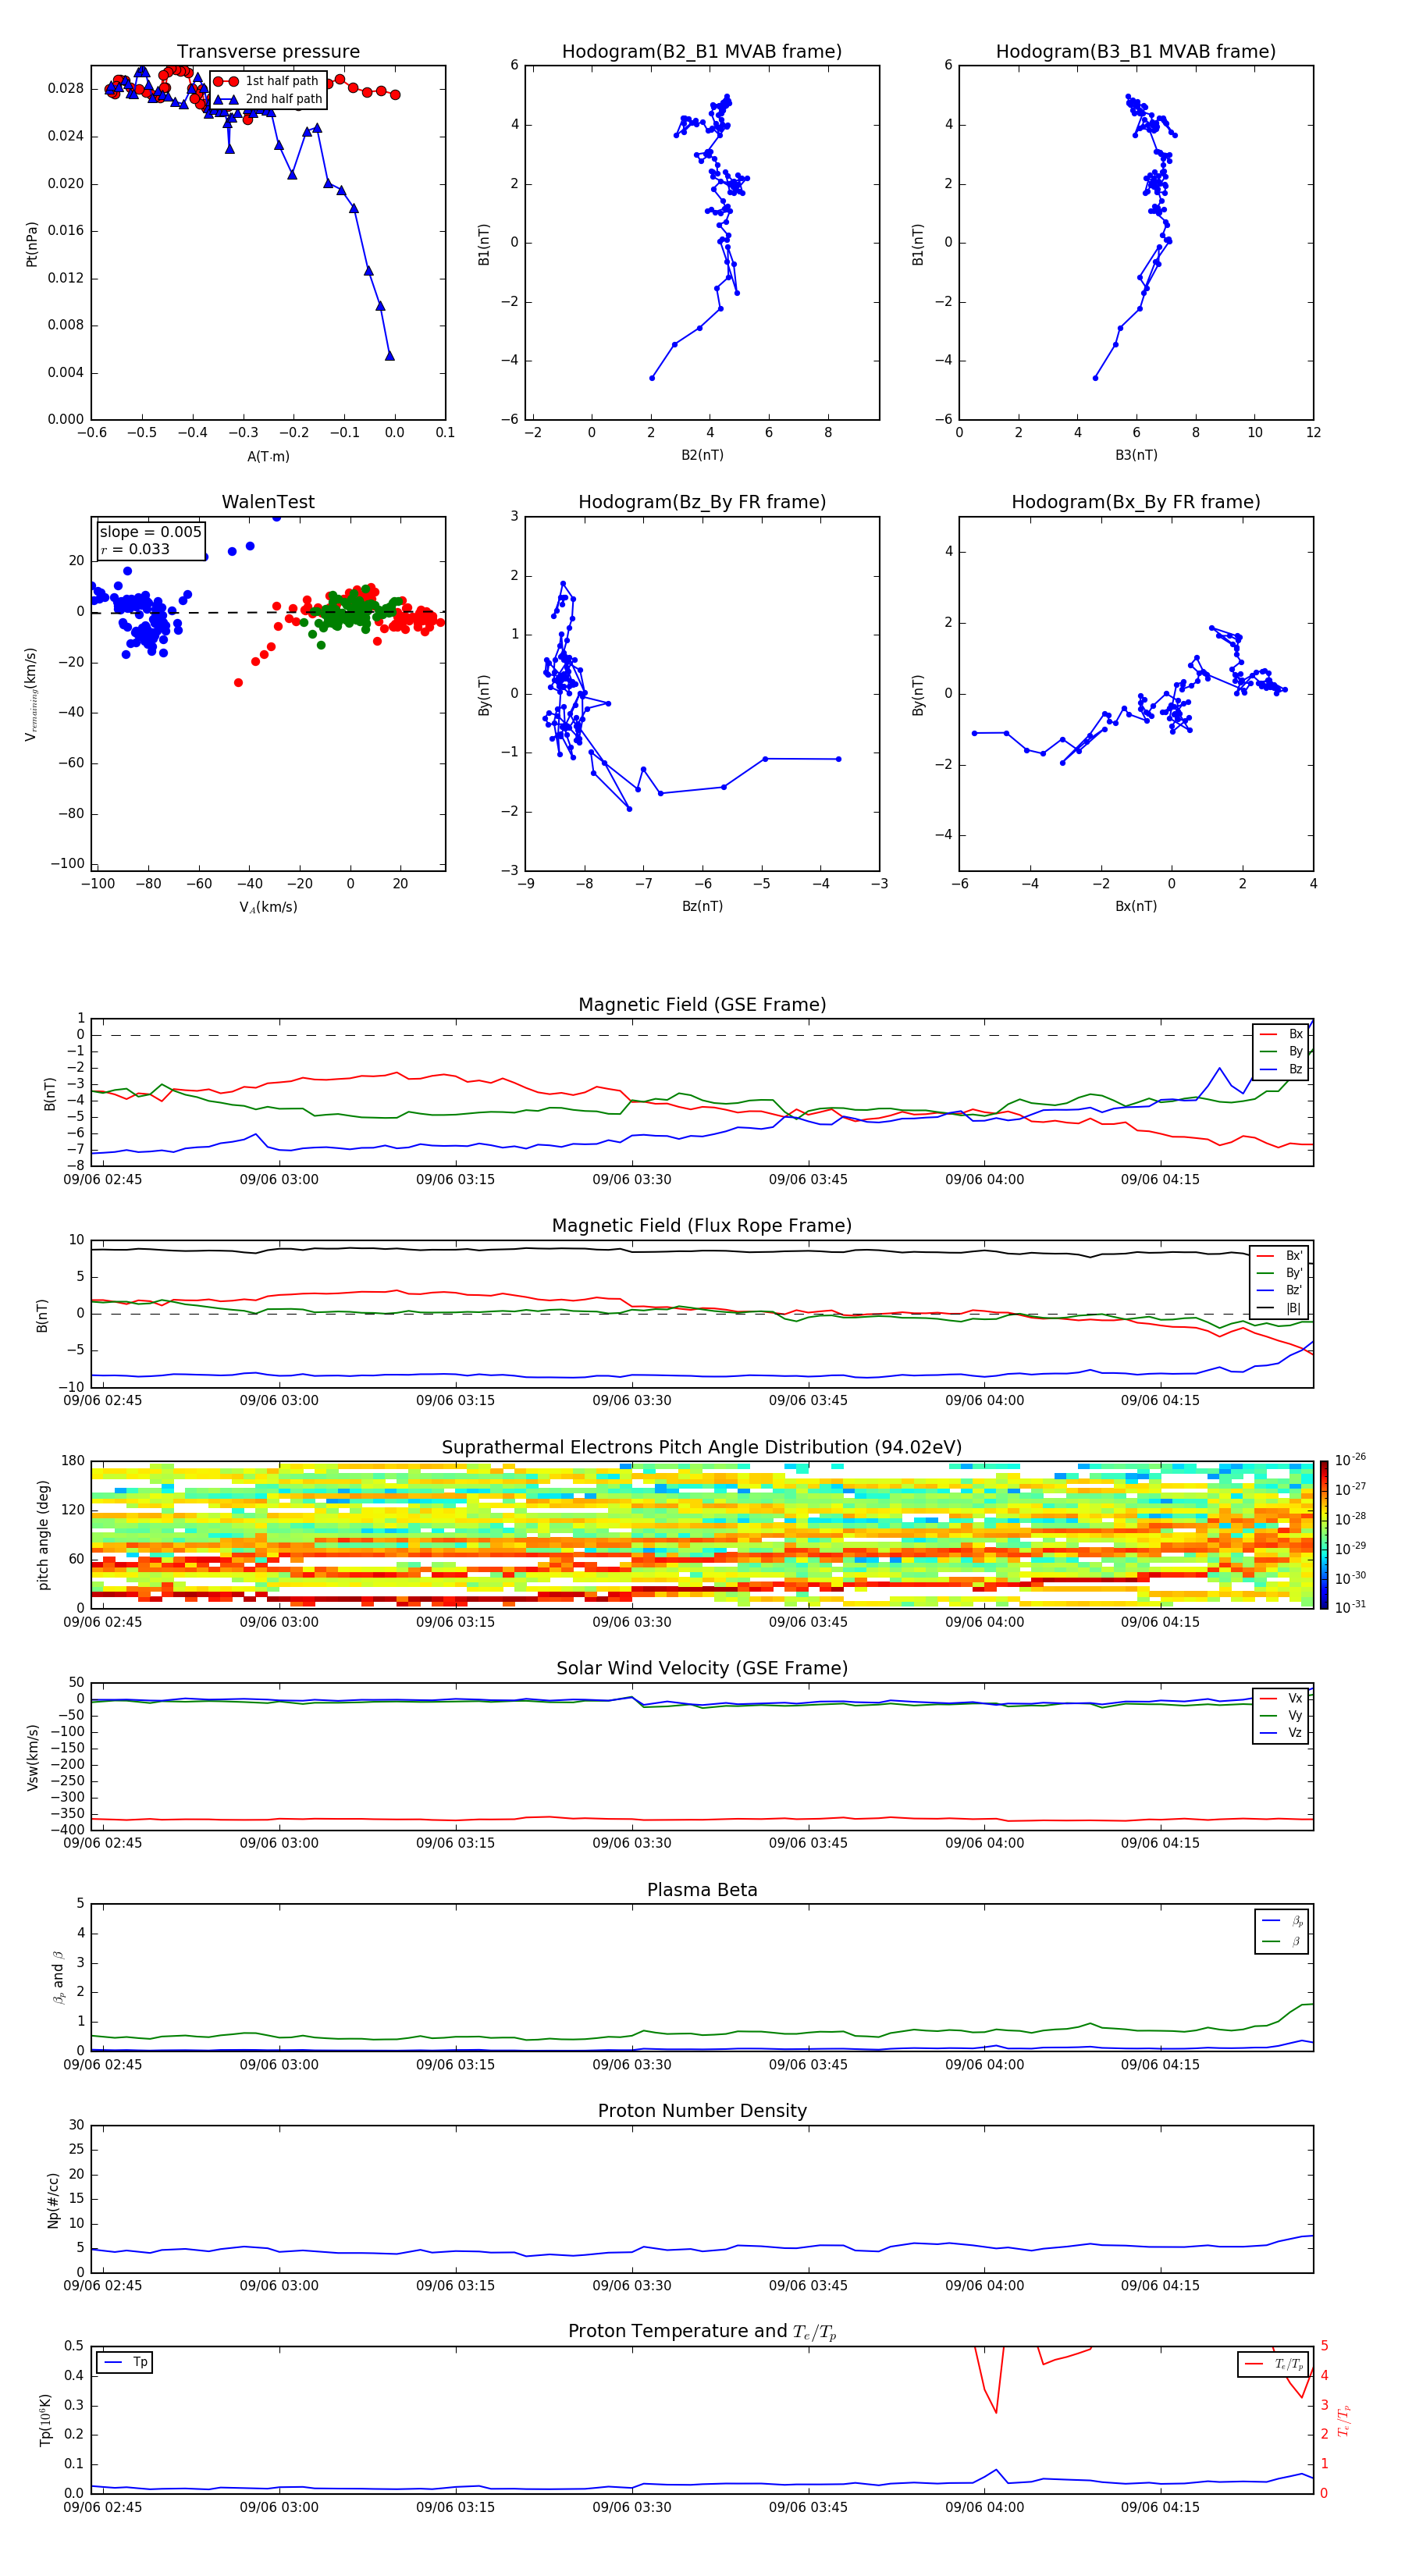Click the Vx legend entry in velocity plot
This screenshot has height=2576, width=1405.
(x=1281, y=1699)
